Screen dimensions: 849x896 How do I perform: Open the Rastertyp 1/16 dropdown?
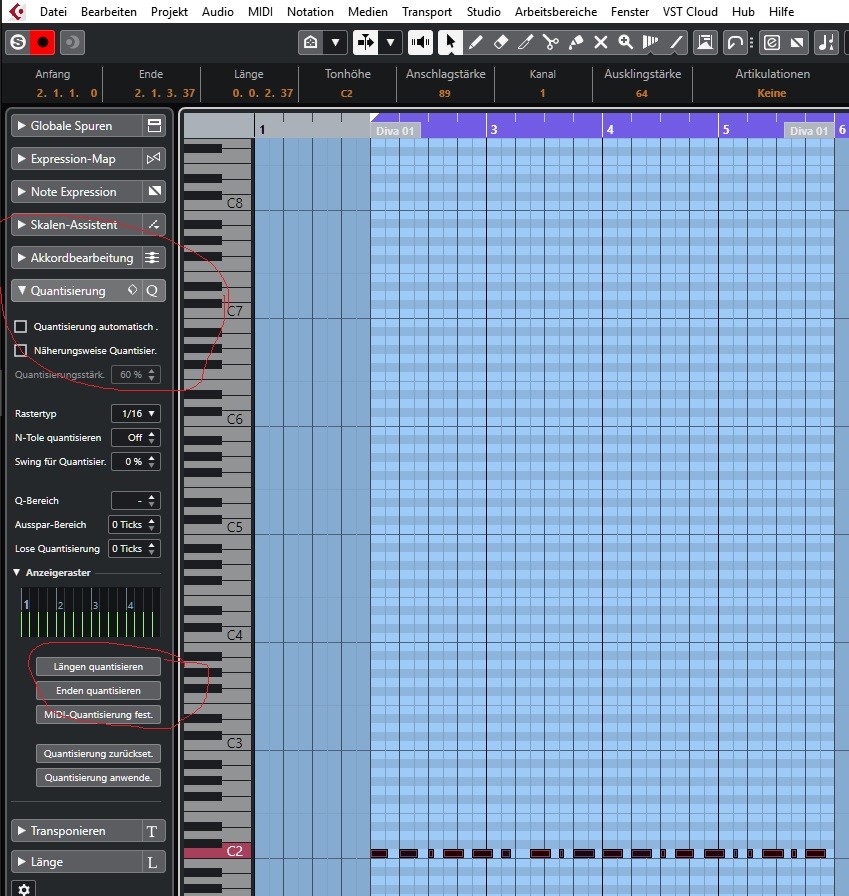coord(137,414)
